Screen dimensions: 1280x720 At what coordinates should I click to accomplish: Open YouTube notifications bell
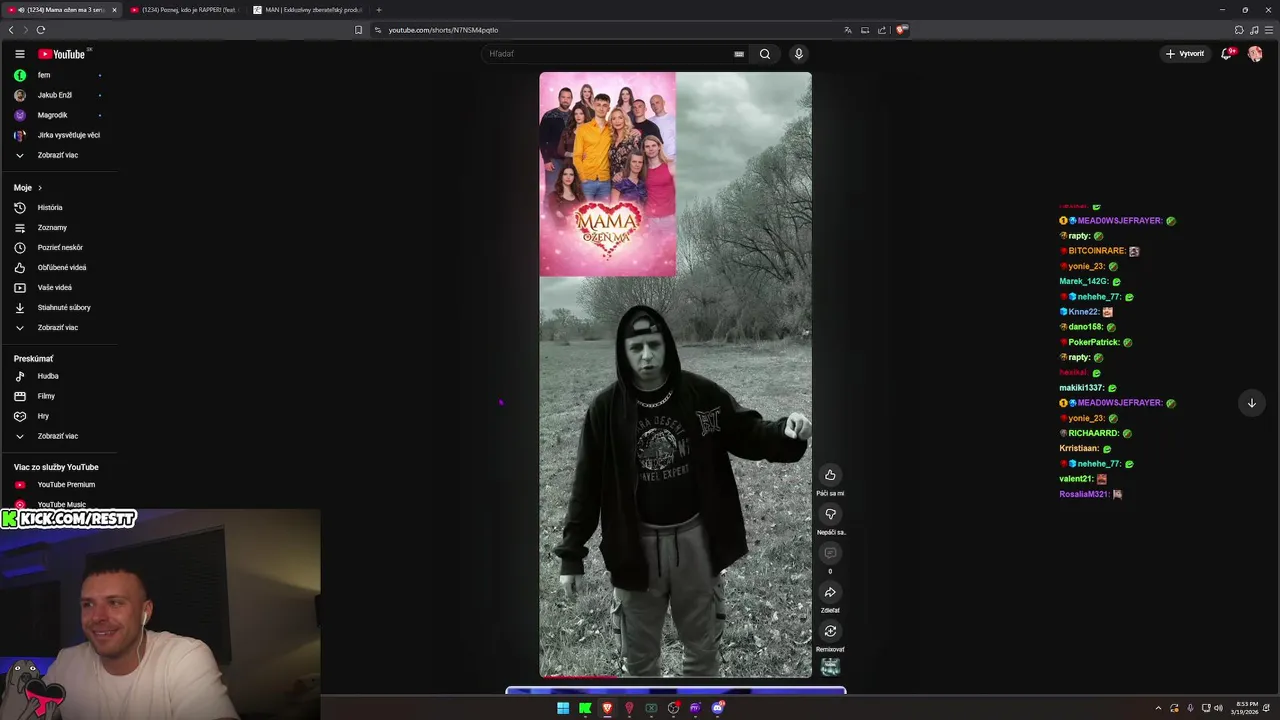click(1226, 54)
